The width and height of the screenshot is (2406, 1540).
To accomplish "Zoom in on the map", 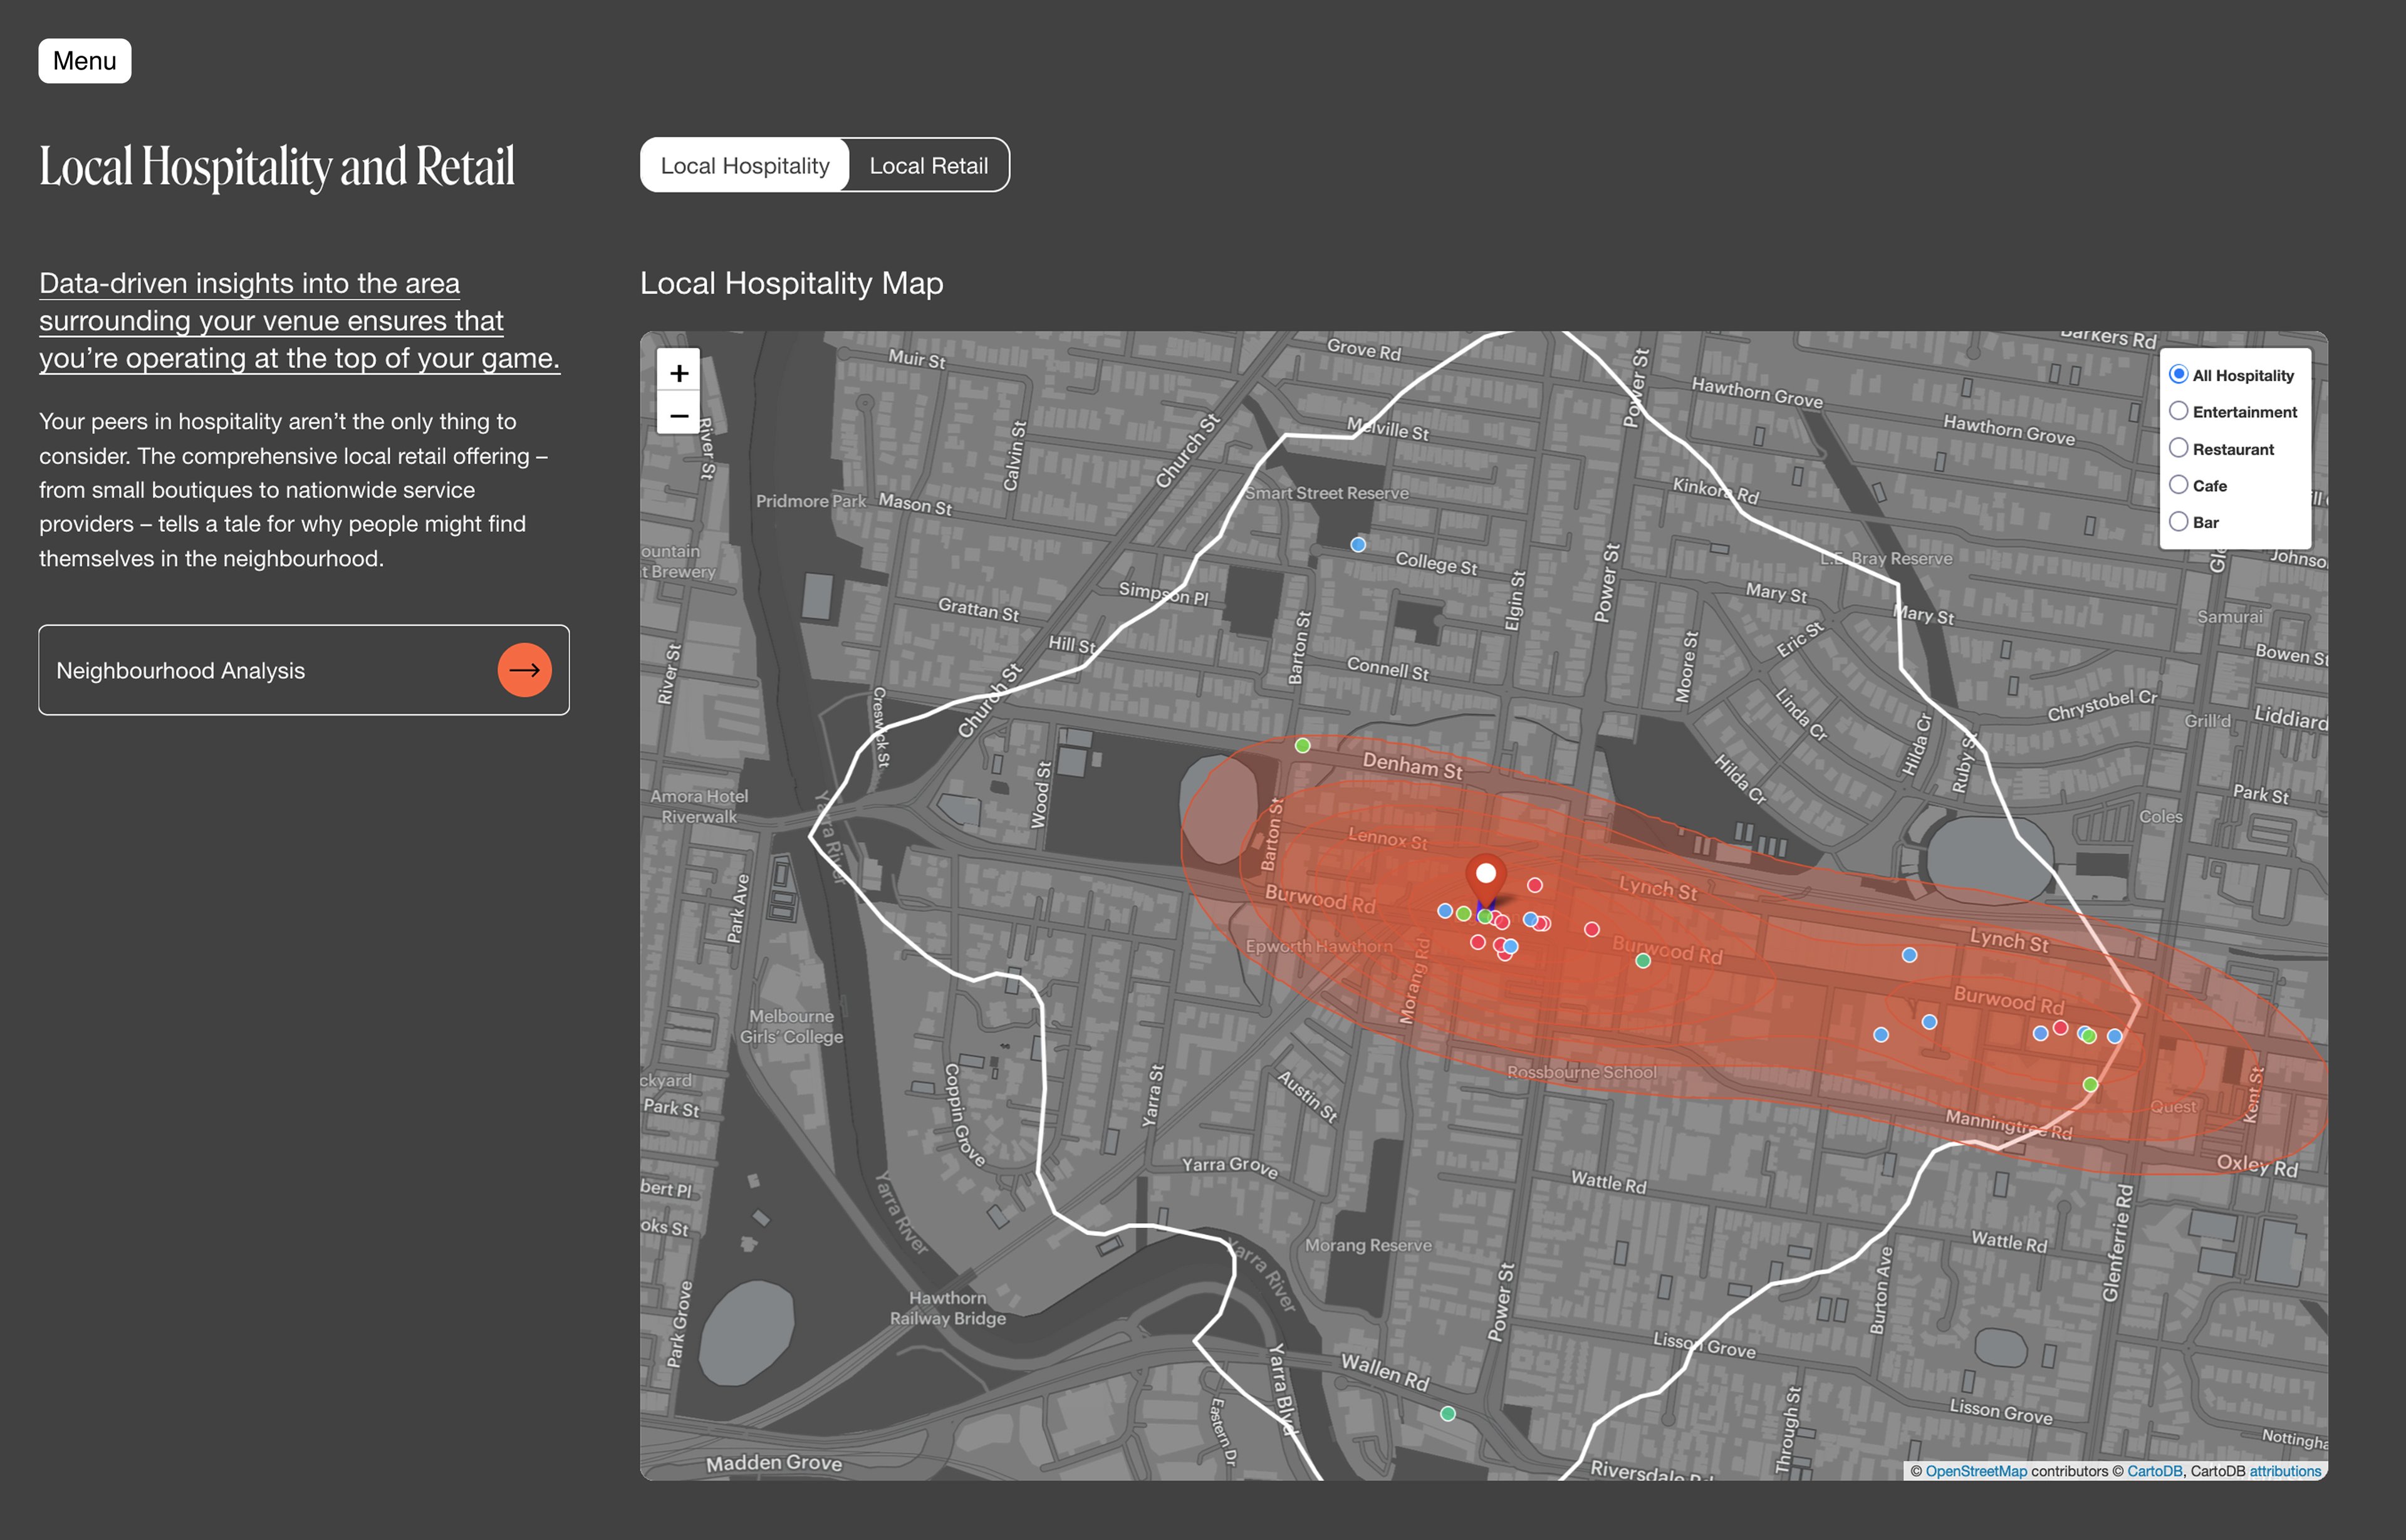I will pyautogui.click(x=679, y=373).
